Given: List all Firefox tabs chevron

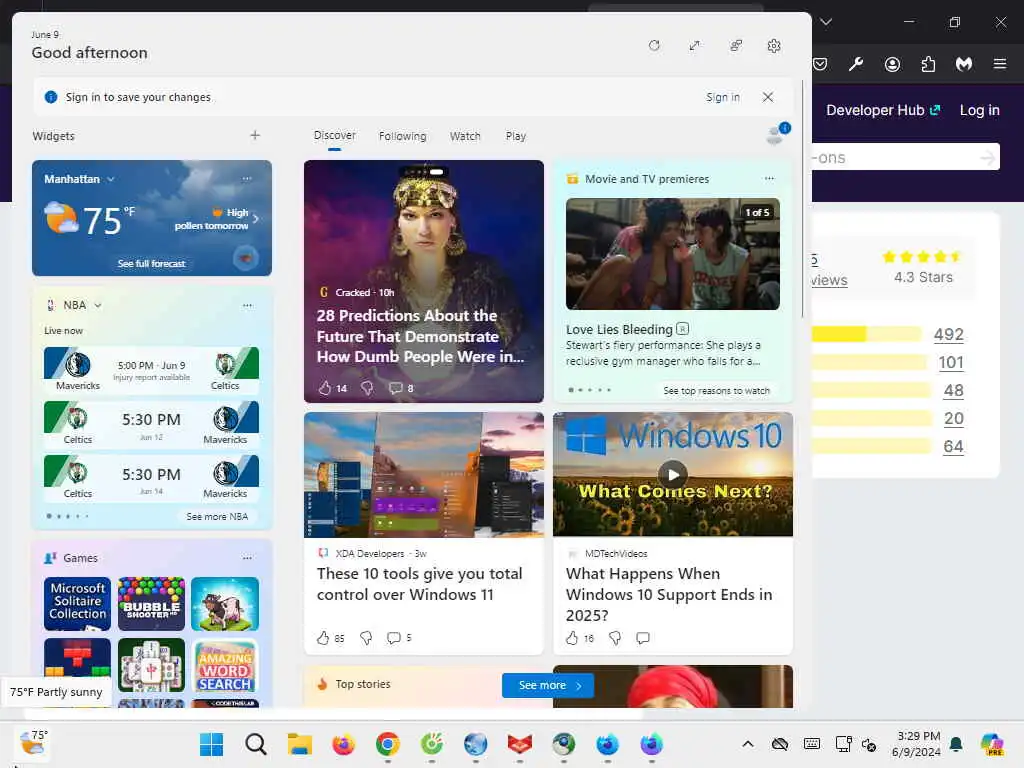Looking at the screenshot, I should pyautogui.click(x=825, y=22).
